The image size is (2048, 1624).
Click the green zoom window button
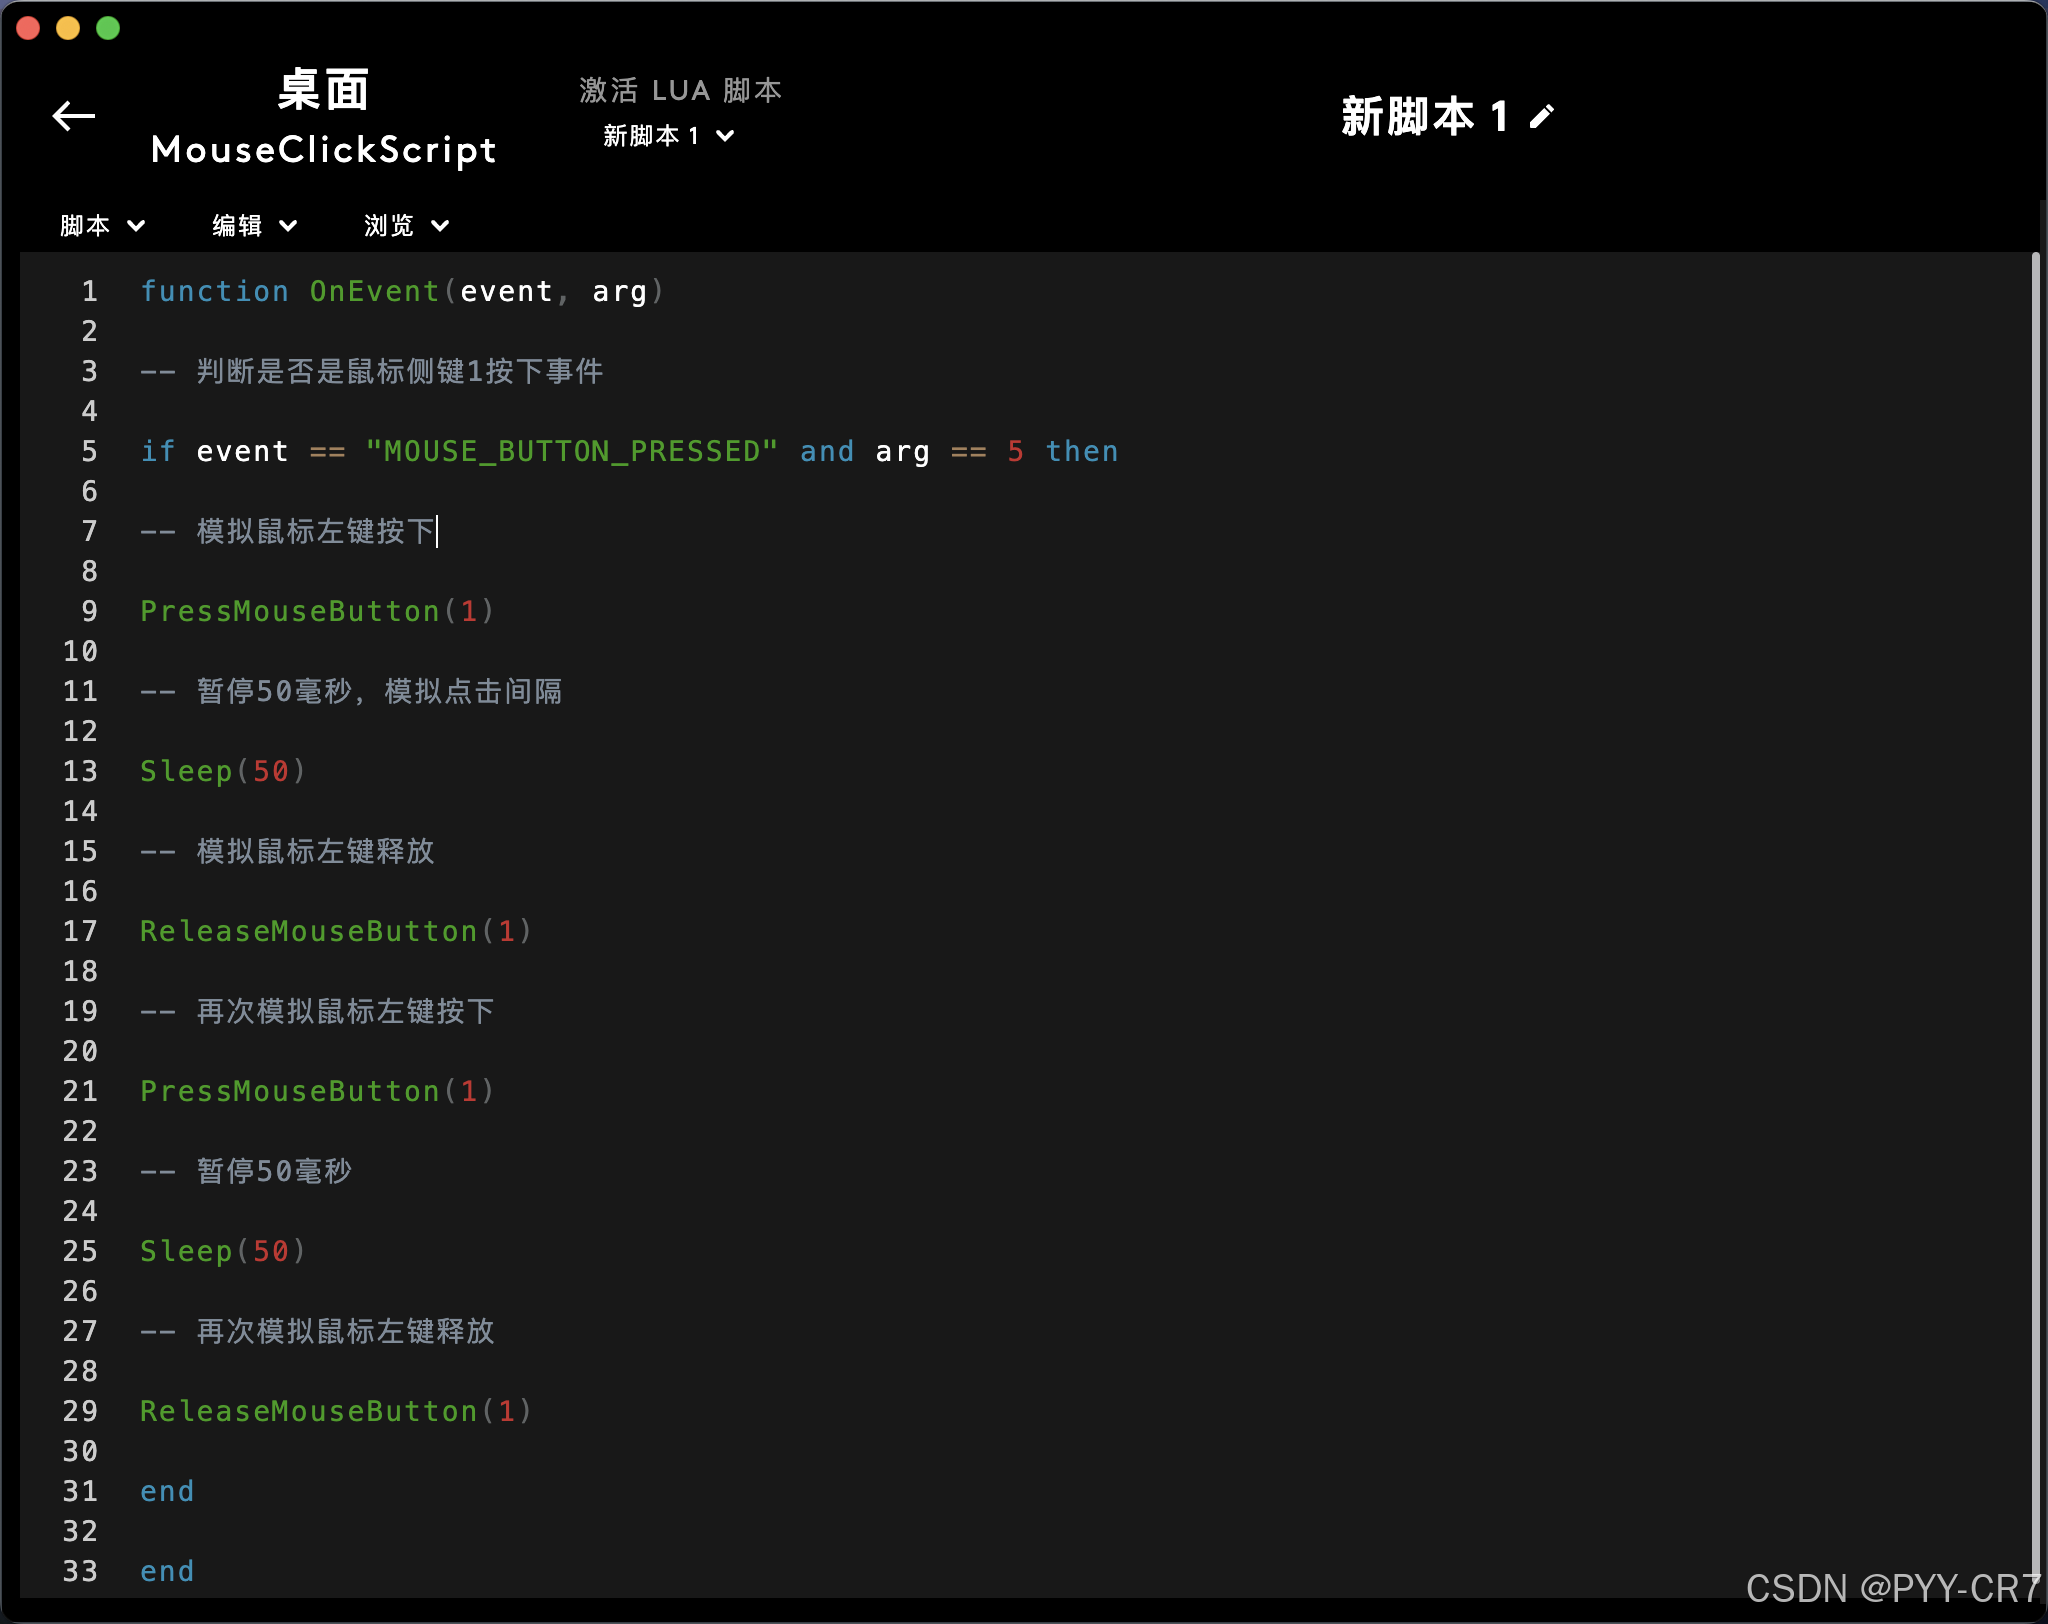point(107,28)
